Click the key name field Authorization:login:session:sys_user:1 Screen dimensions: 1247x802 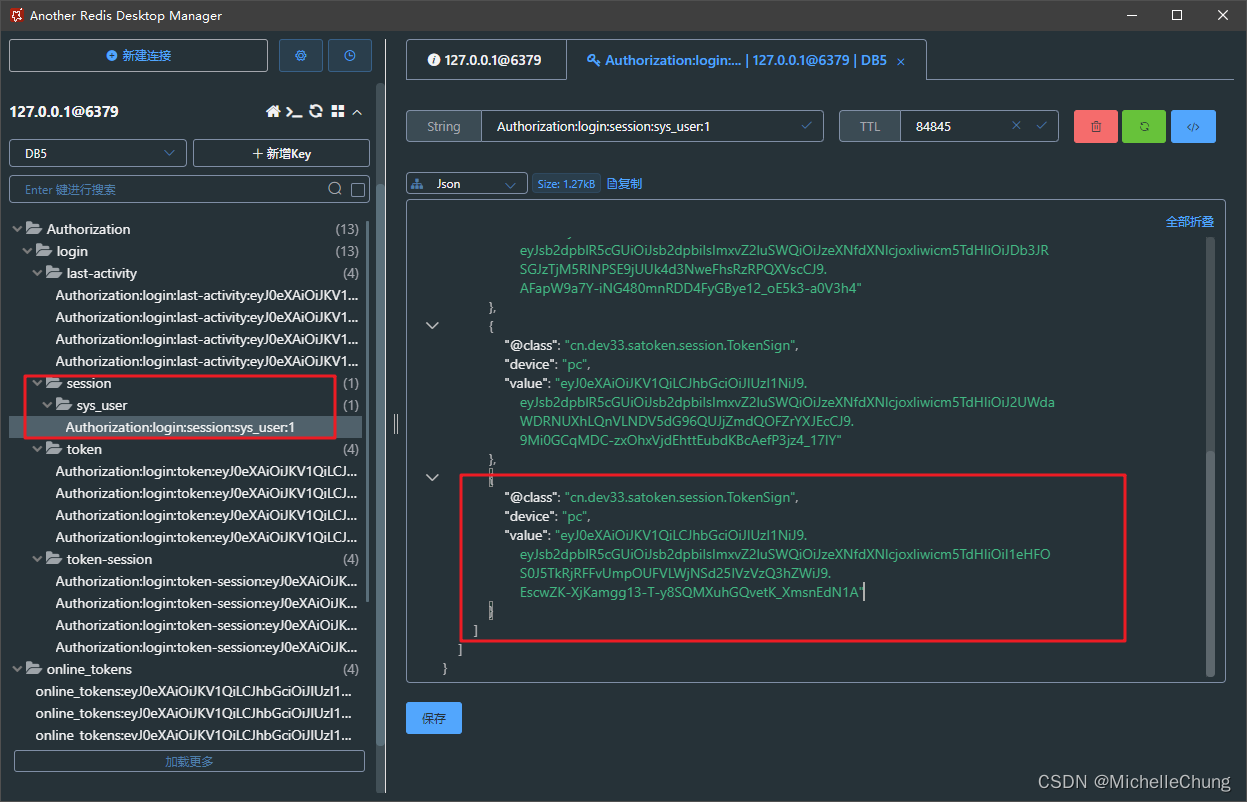tap(653, 127)
